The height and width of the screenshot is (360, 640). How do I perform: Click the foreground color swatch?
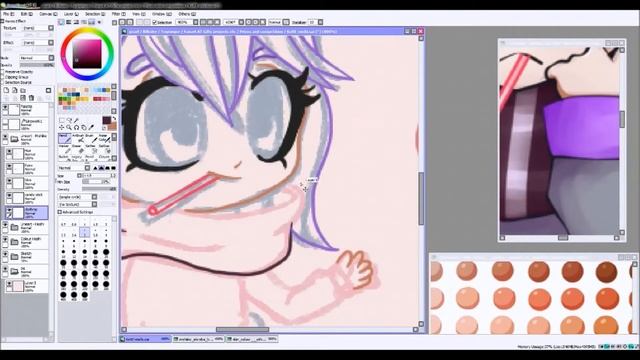[107, 120]
